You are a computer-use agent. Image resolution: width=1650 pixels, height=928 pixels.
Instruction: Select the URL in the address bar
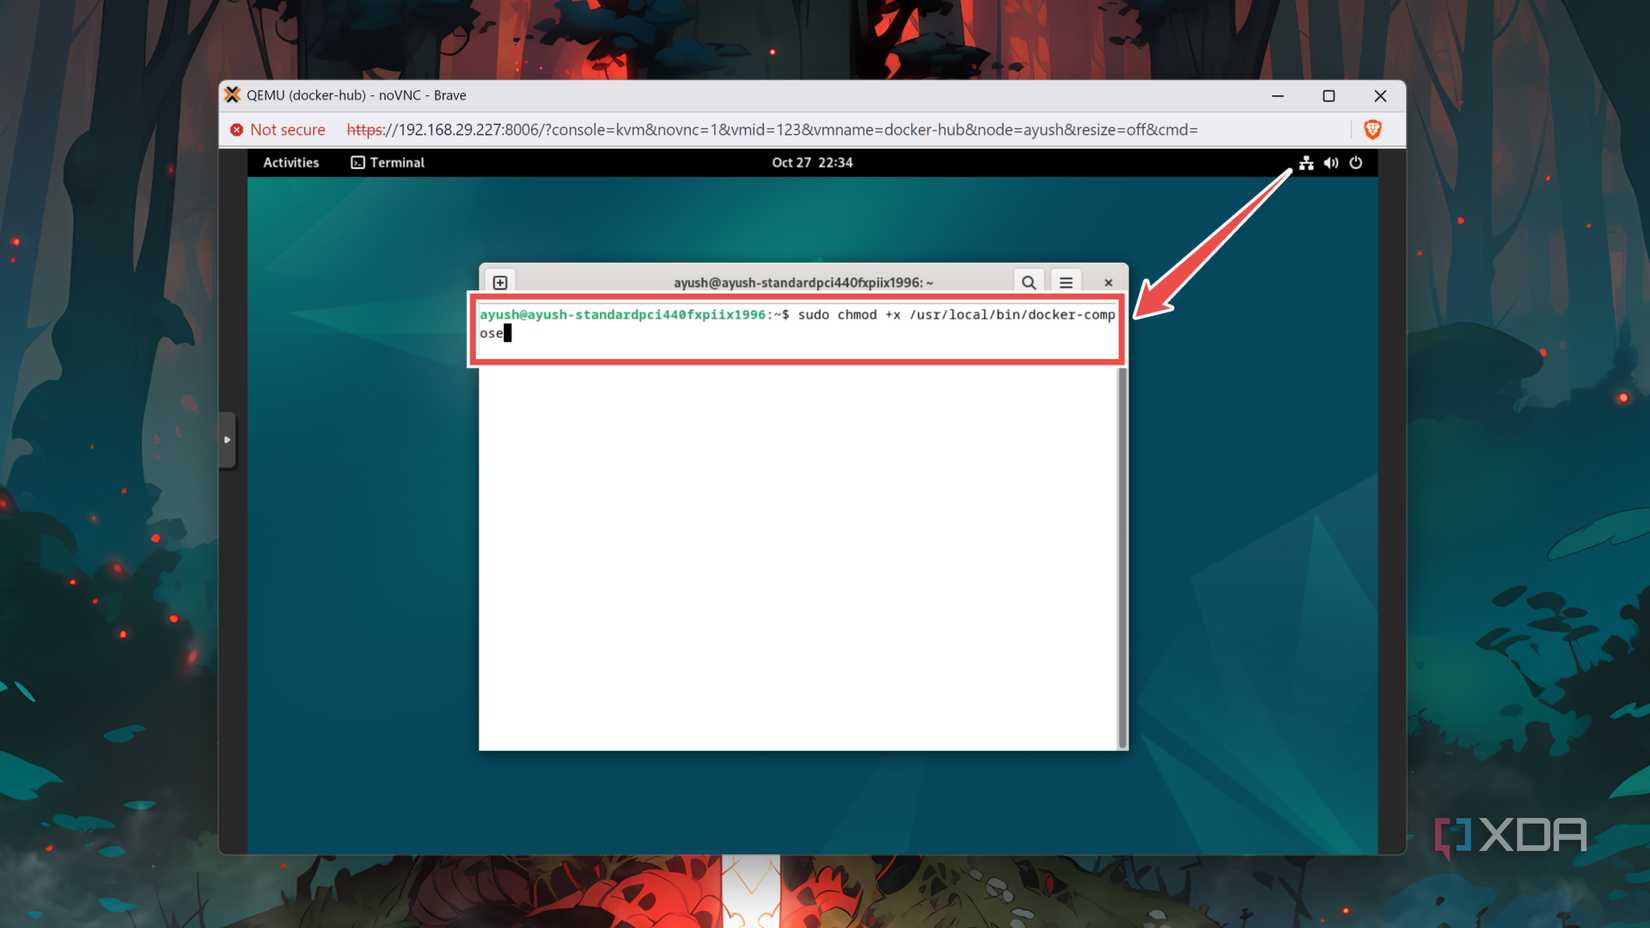[772, 129]
